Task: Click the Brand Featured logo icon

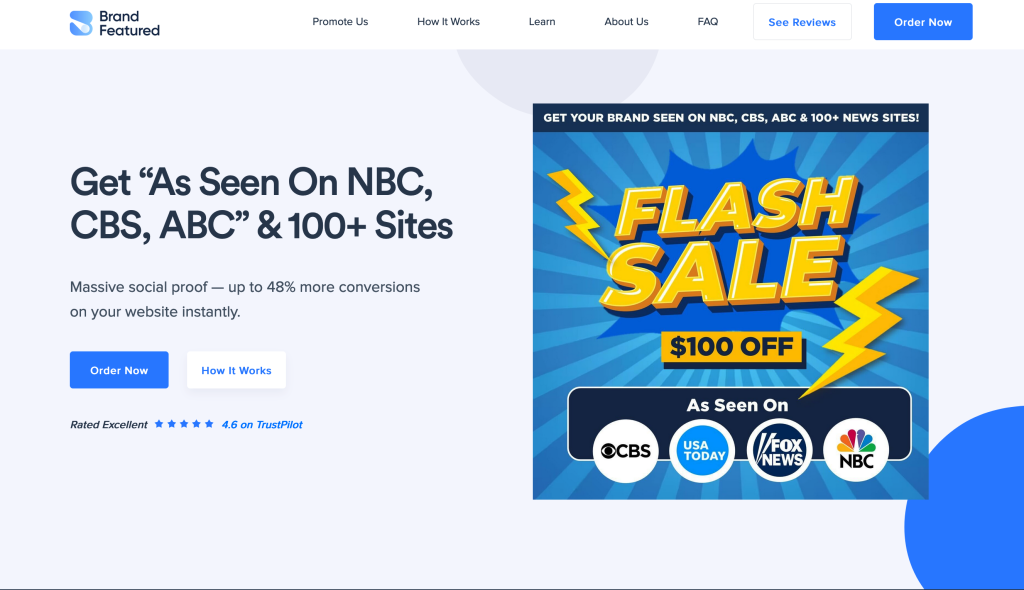Action: (x=81, y=23)
